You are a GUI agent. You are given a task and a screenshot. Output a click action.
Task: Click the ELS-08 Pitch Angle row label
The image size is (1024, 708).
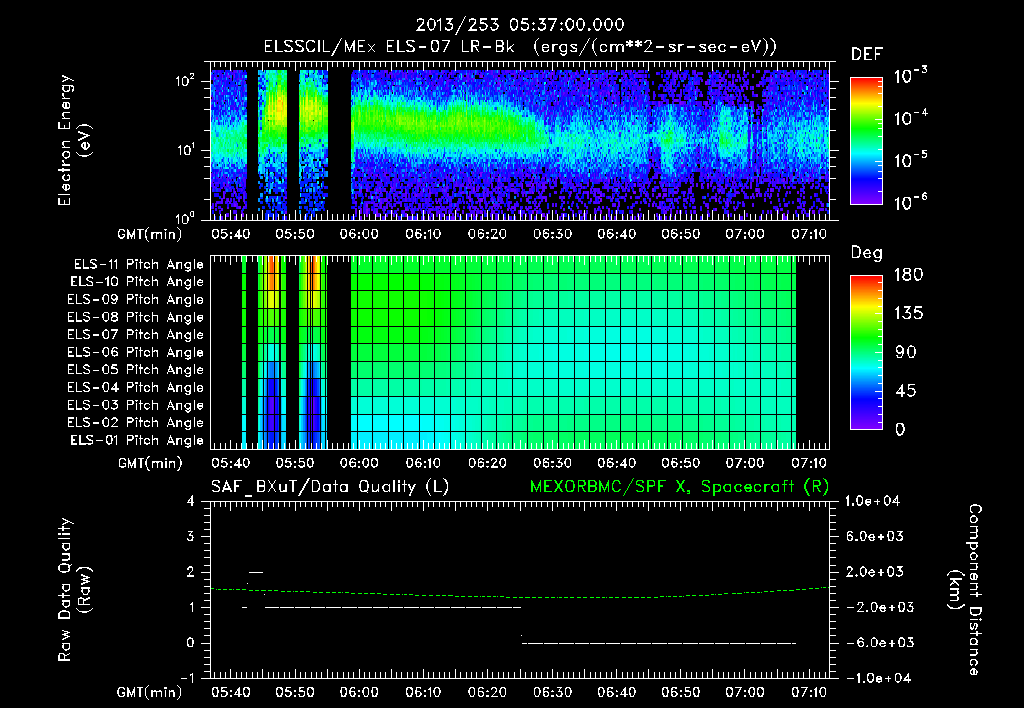tap(136, 317)
